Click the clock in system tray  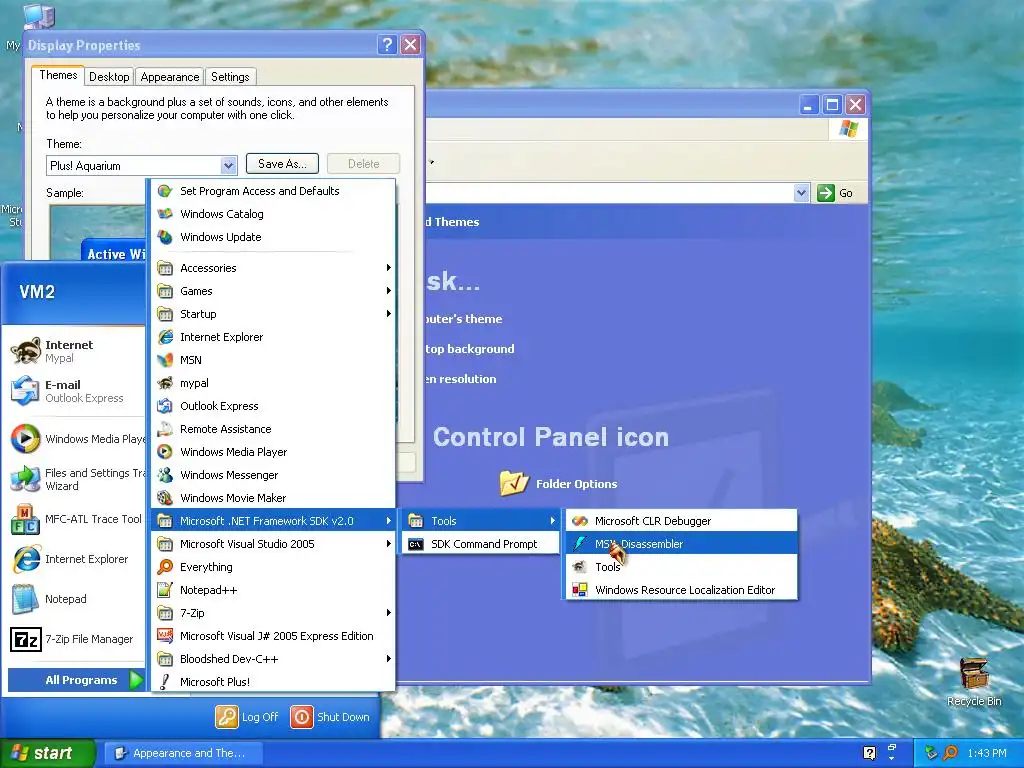pyautogui.click(x=987, y=753)
